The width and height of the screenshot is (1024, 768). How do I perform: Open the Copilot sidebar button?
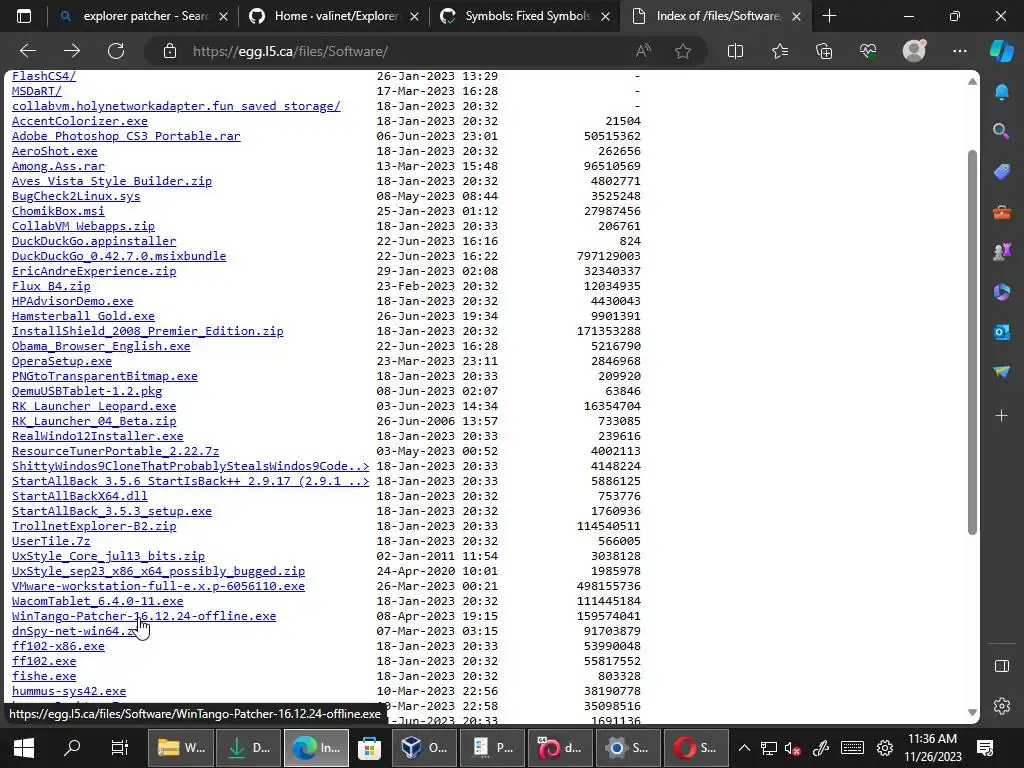point(1002,51)
